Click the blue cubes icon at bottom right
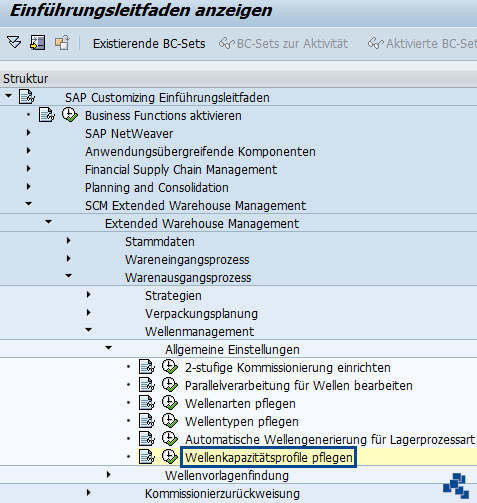The image size is (477, 503). pos(456,486)
